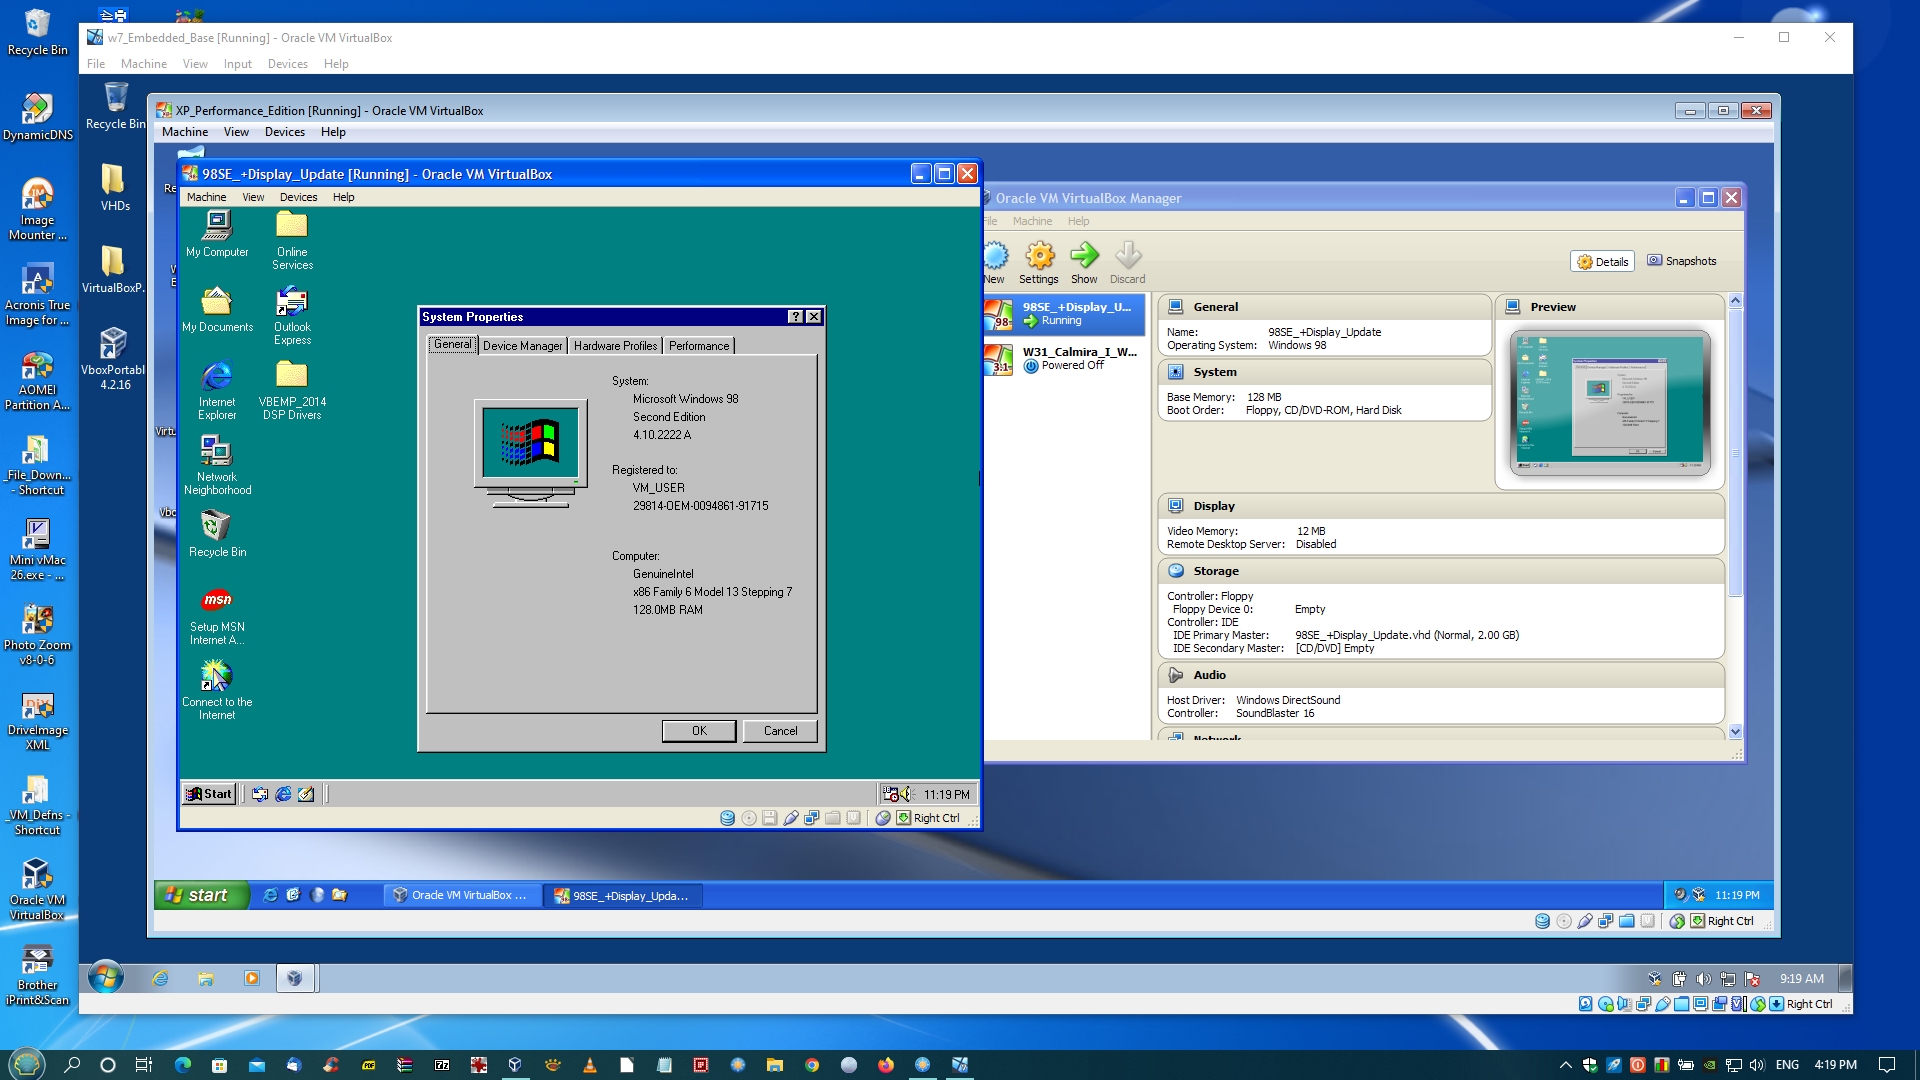Open My Computer icon in Windows 98 desktop
This screenshot has height=1080, width=1920.
pyautogui.click(x=217, y=234)
